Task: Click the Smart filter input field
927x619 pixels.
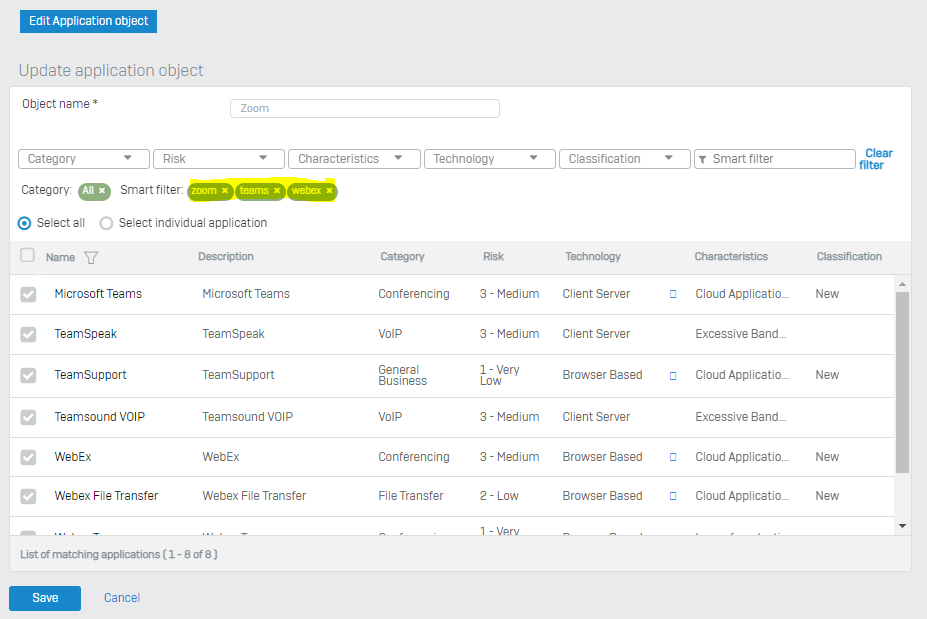Action: 774,158
